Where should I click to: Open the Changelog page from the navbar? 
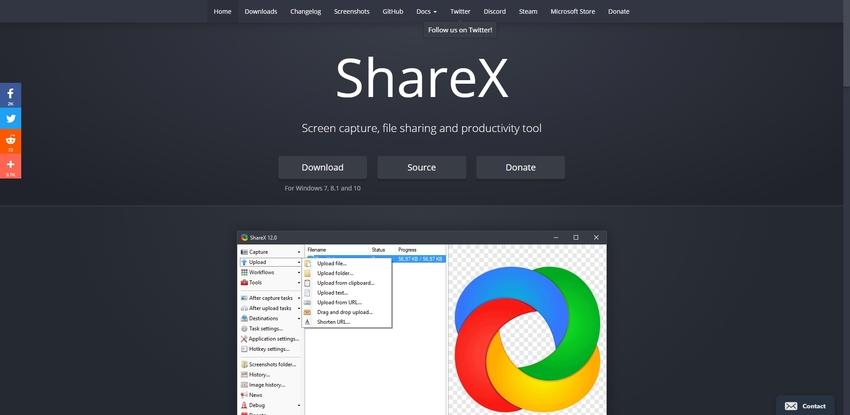[x=306, y=11]
